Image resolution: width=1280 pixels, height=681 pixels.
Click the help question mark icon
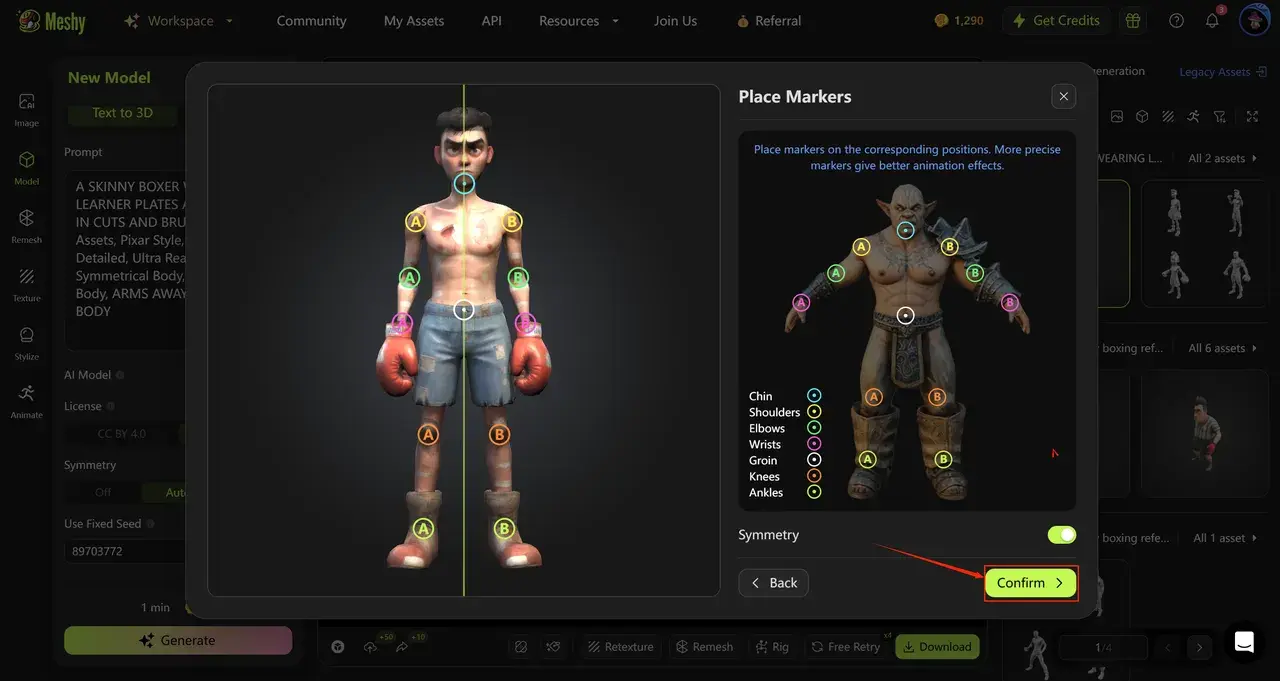click(1176, 21)
